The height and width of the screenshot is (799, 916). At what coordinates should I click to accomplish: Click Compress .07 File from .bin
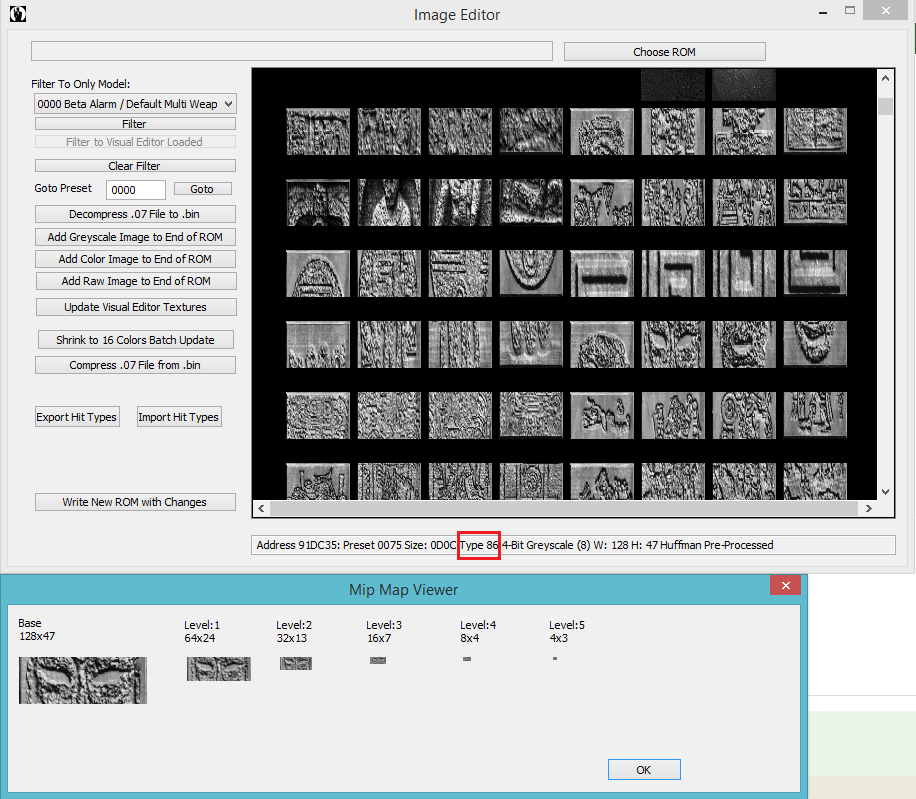pyautogui.click(x=135, y=365)
